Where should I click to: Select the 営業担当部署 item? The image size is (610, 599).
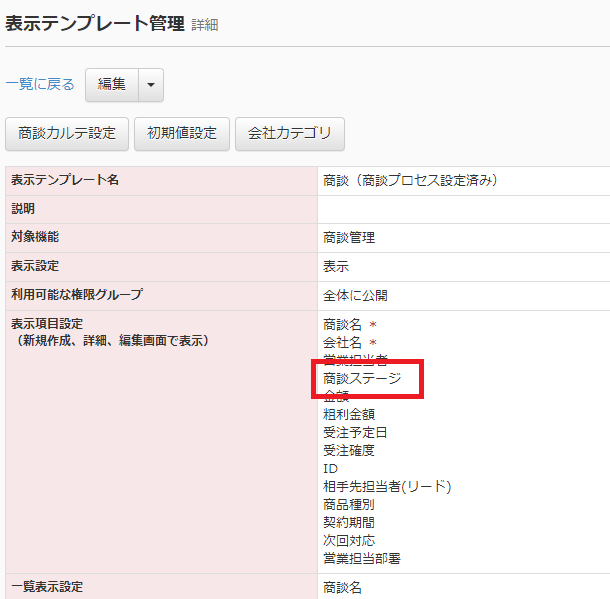coord(362,559)
